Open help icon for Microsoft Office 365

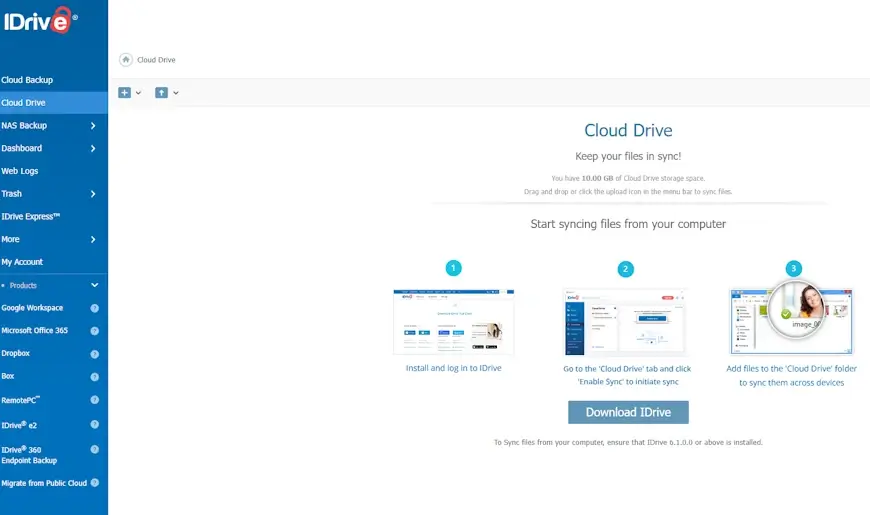[x=94, y=331]
